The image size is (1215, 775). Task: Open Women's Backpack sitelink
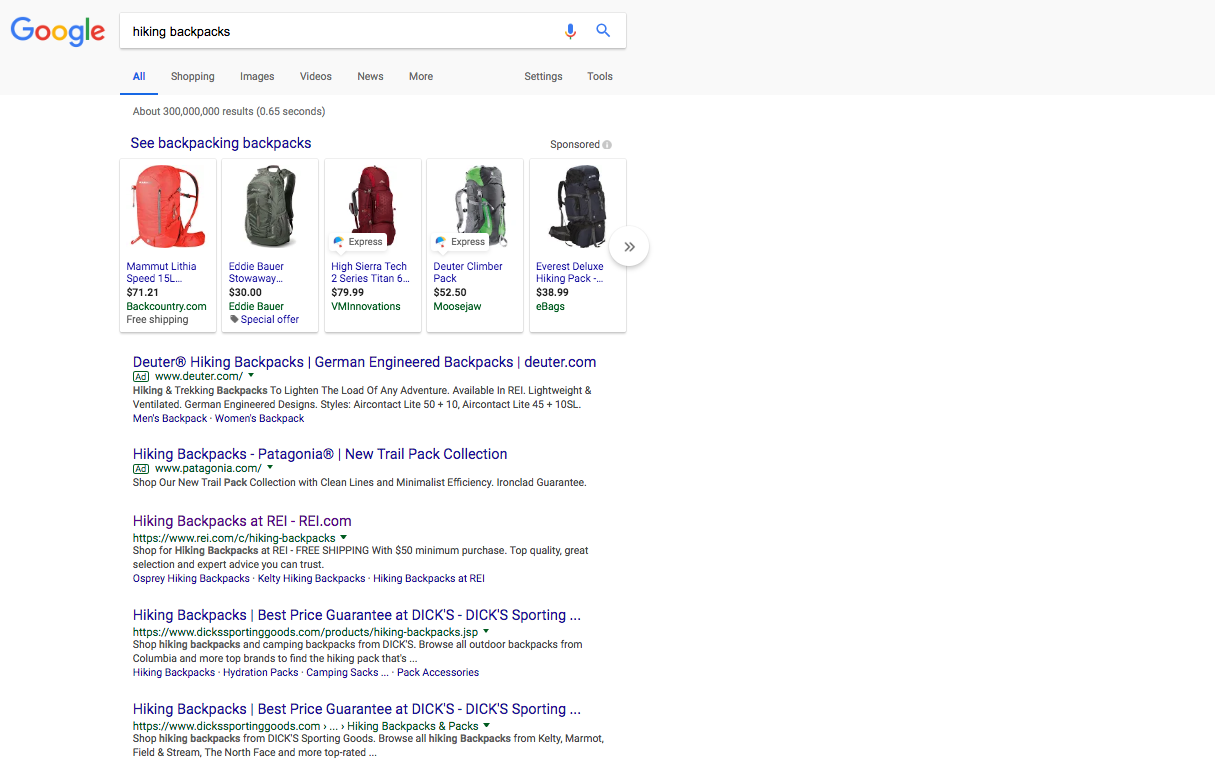pos(259,418)
